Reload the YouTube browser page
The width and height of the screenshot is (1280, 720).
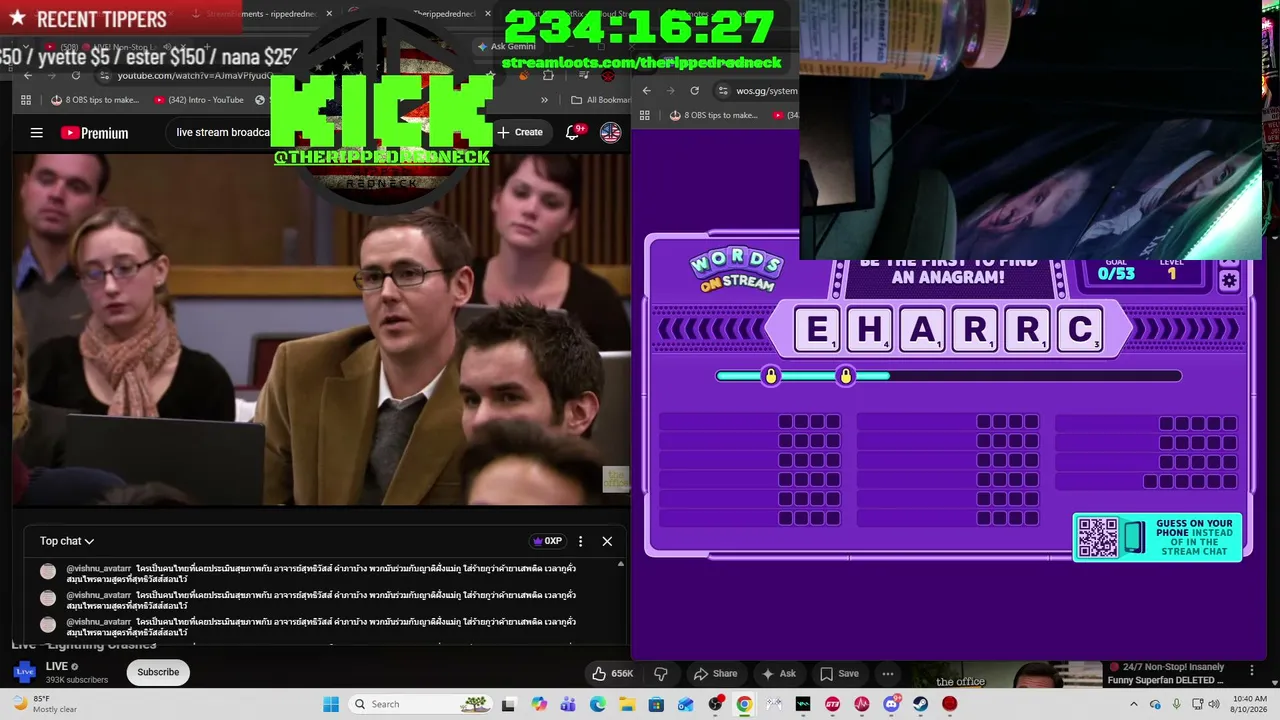click(x=76, y=76)
